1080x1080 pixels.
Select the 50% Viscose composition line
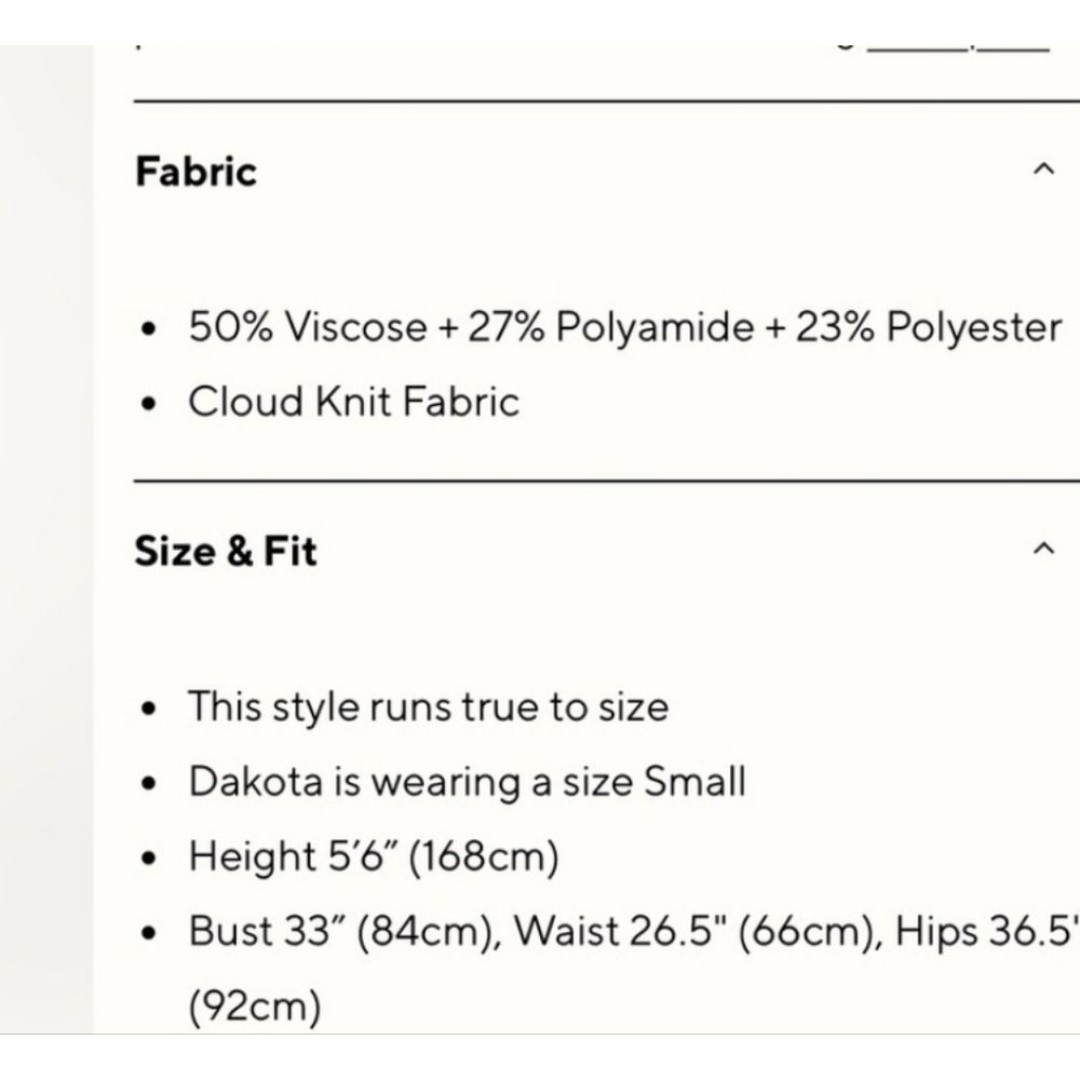(625, 326)
